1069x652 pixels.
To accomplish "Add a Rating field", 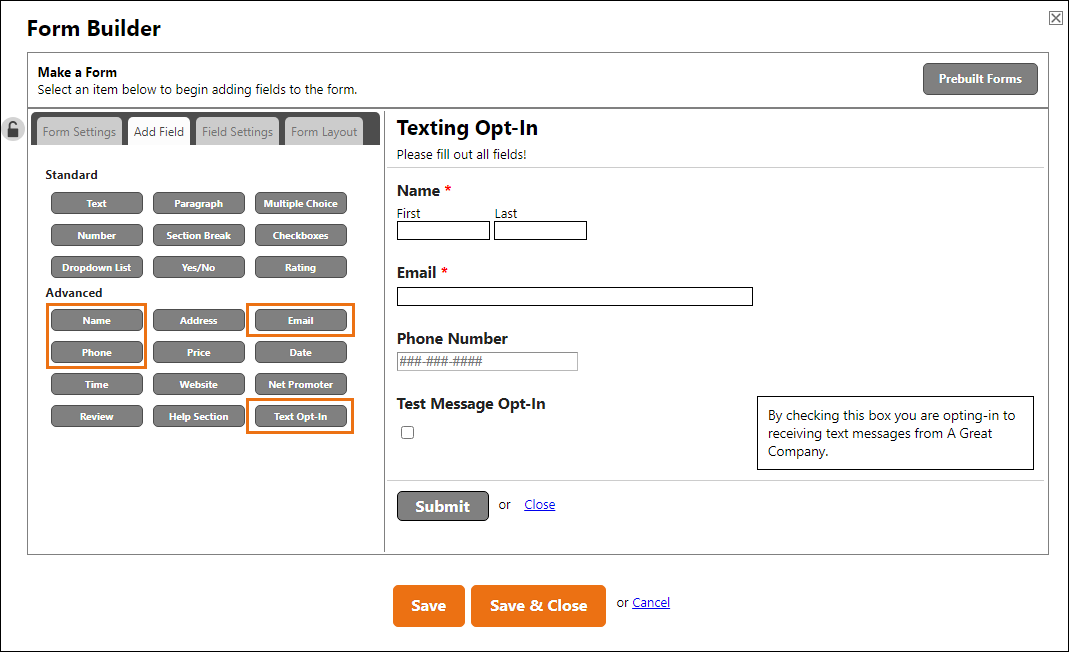I will (301, 267).
